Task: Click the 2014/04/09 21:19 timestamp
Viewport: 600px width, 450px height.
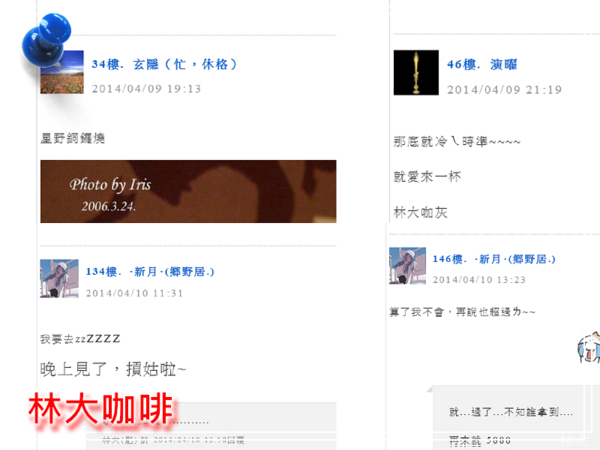Action: coord(504,90)
